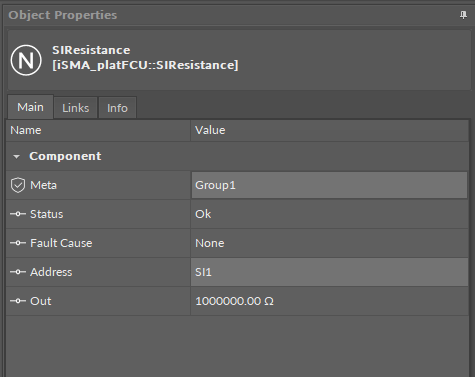
Task: Collapse the Component section arrow
Action: coord(16,156)
